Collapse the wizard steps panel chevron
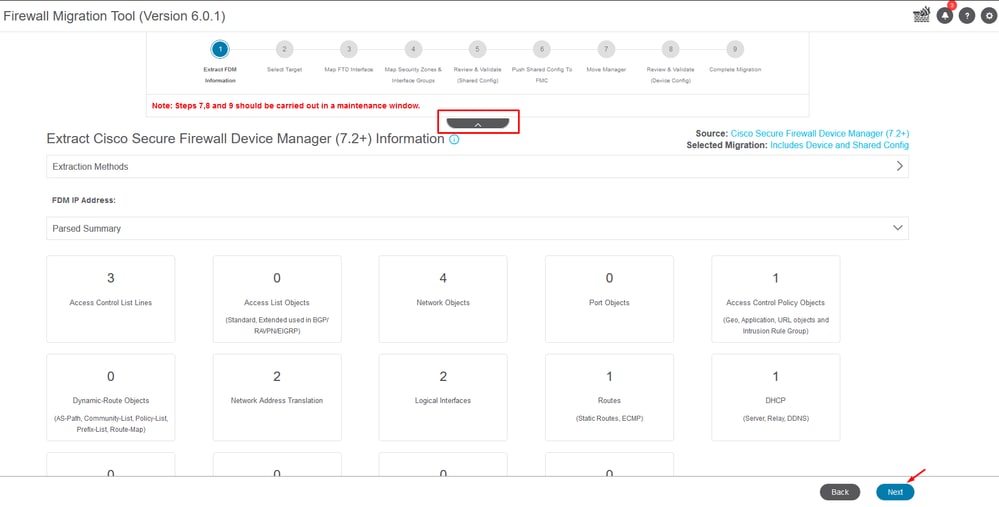 tap(478, 124)
